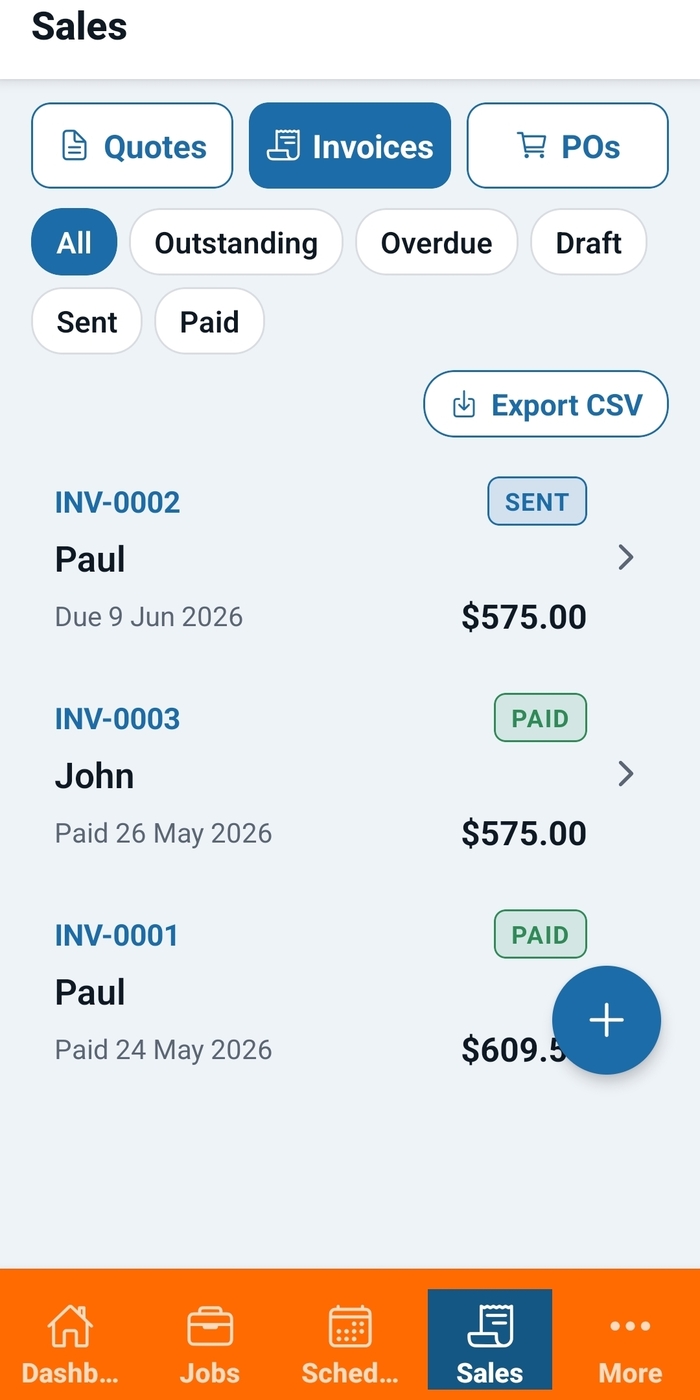Click the shopping cart icon on POs

pyautogui.click(x=531, y=146)
